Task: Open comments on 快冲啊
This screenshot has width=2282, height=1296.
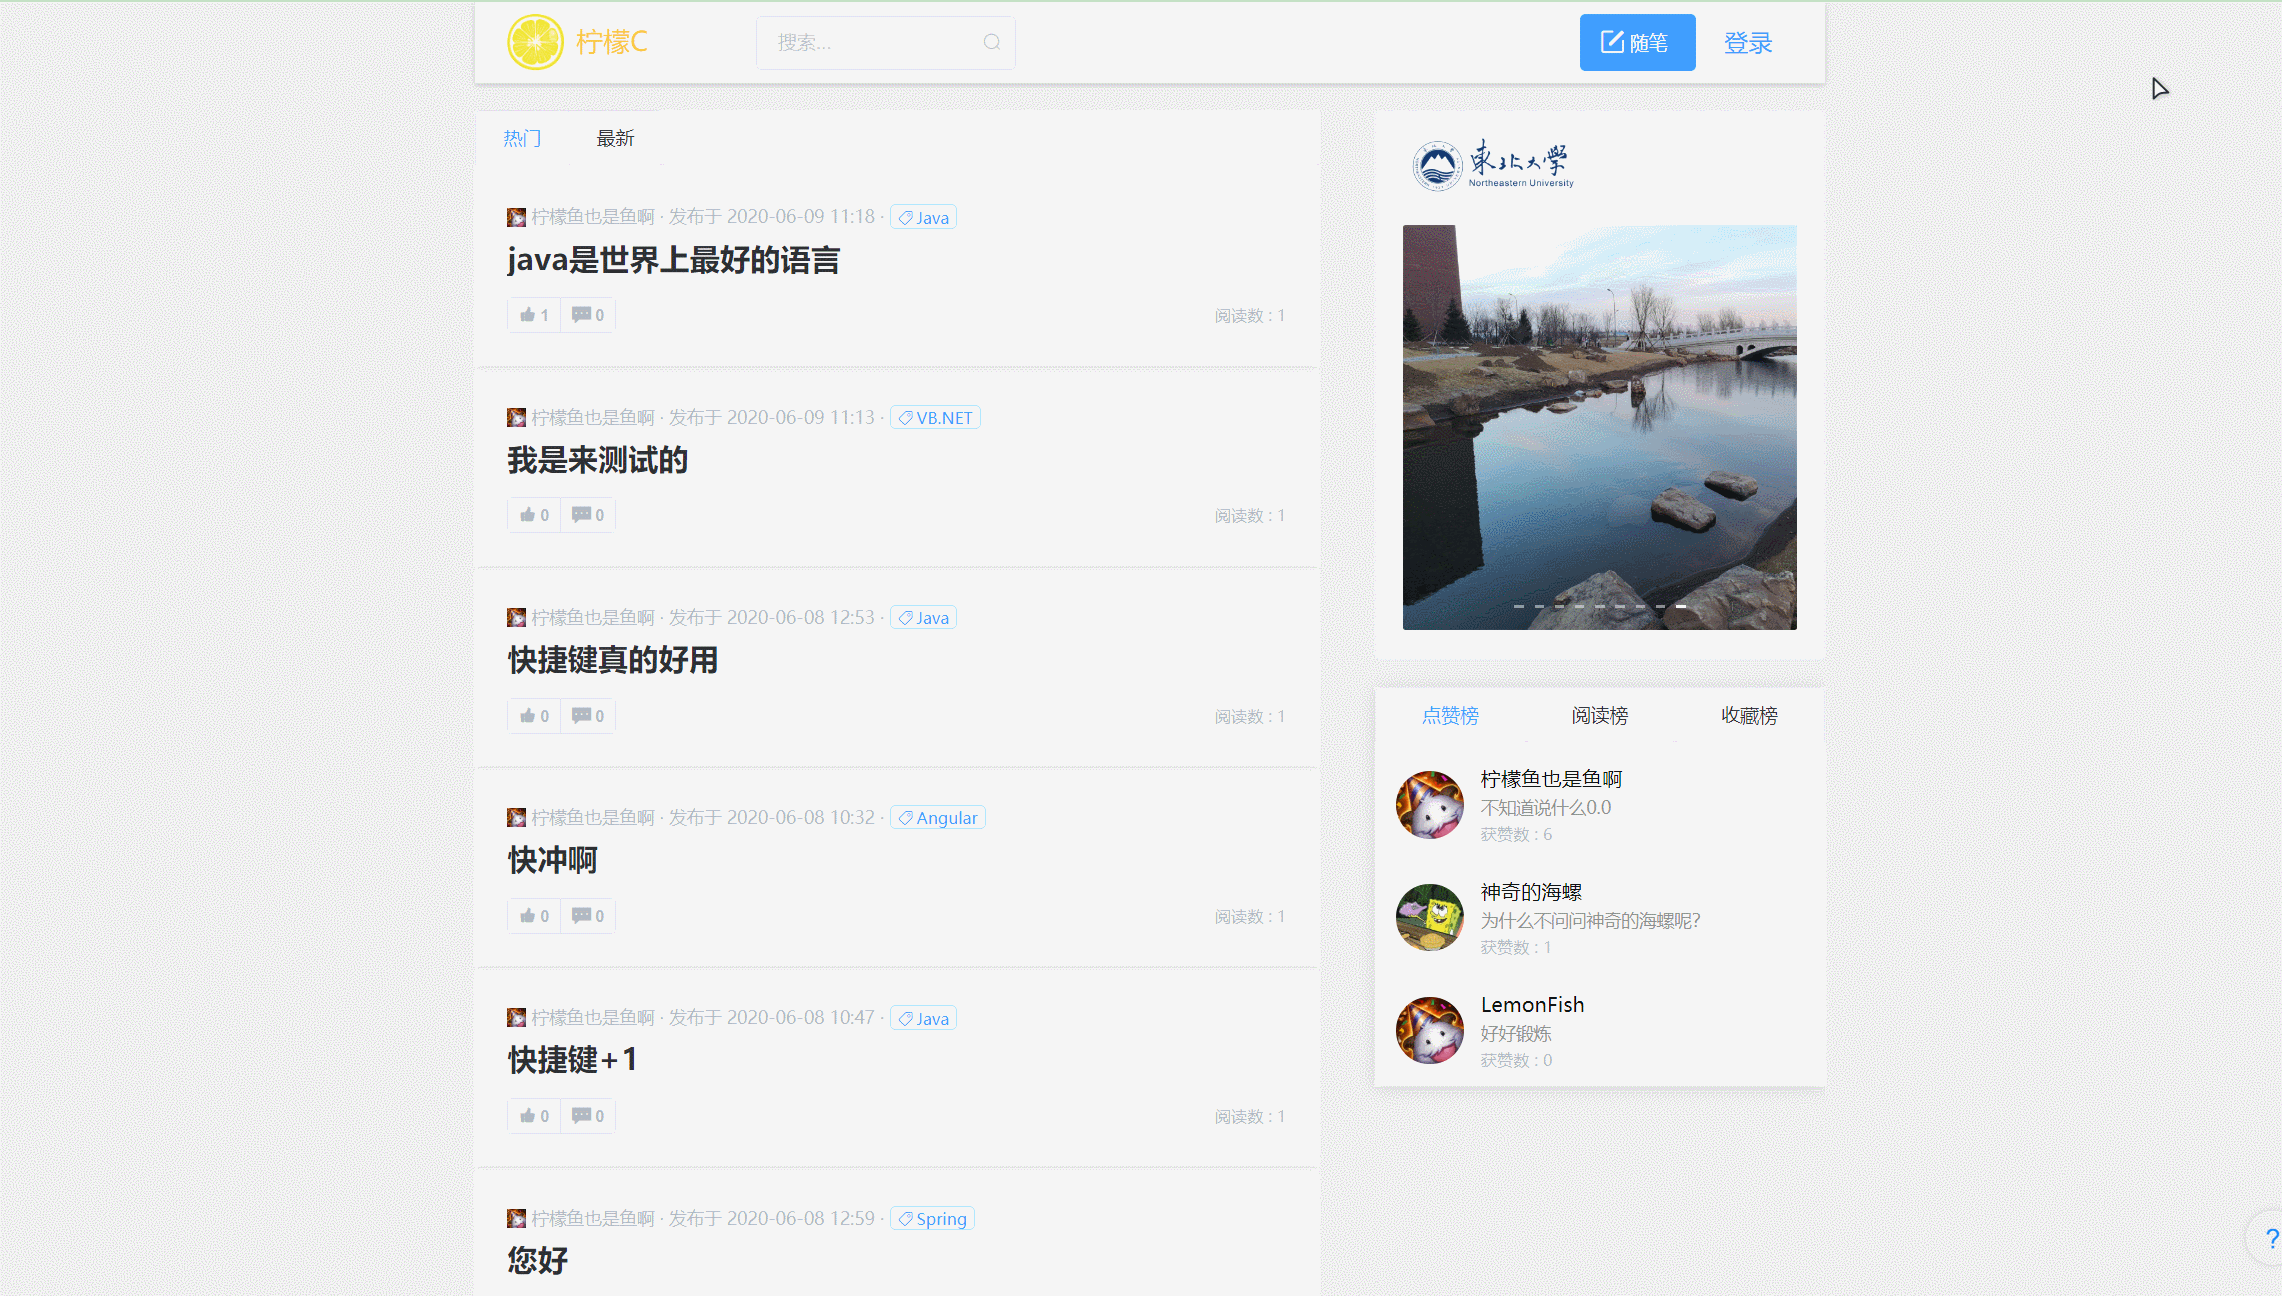Action: (x=588, y=916)
